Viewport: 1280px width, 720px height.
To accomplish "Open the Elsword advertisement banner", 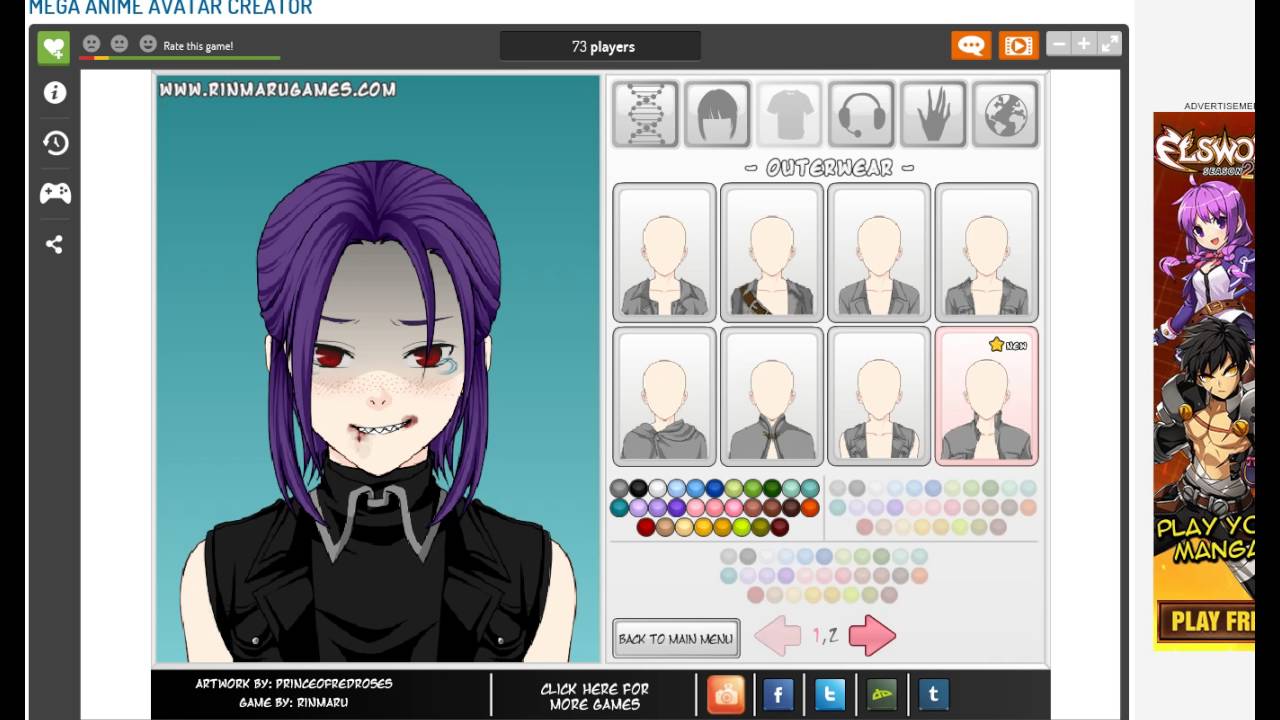I will (1204, 381).
